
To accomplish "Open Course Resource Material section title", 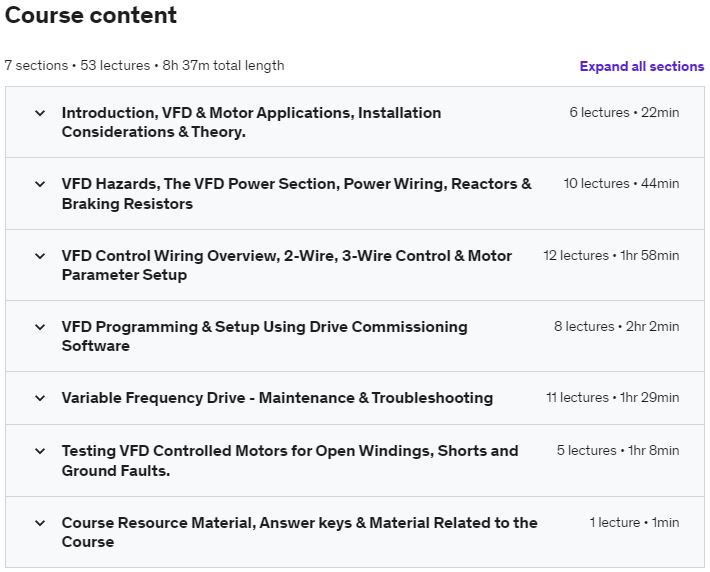I will point(299,532).
